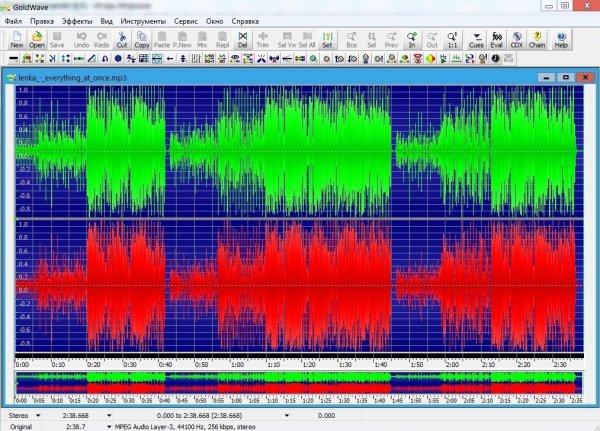
Task: Open the Cues toolbar button
Action: [x=476, y=39]
